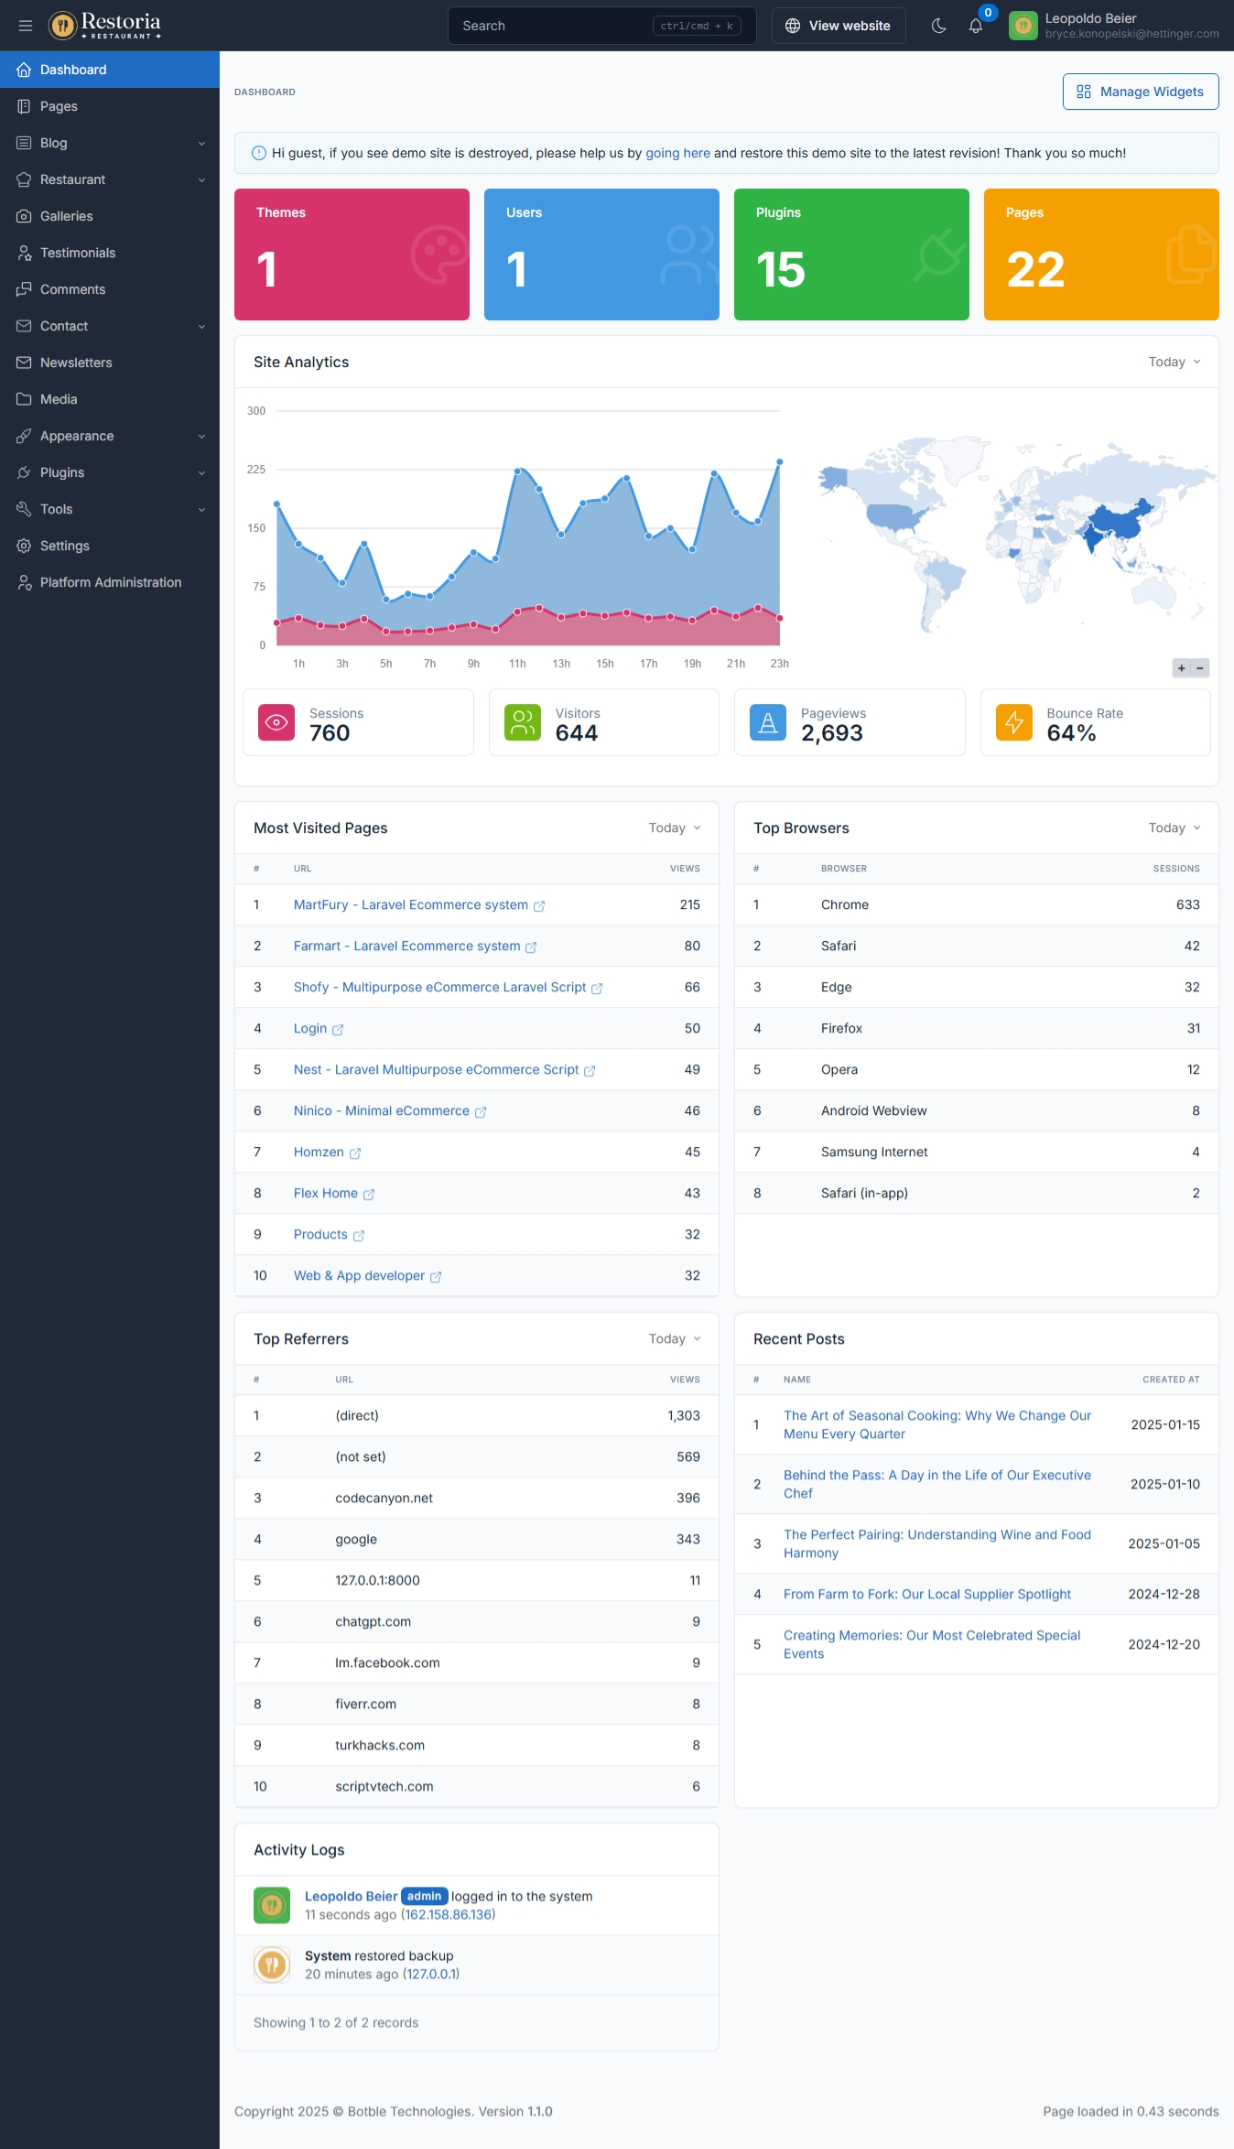Zoom in on the world map
The width and height of the screenshot is (1234, 2149).
1181,668
